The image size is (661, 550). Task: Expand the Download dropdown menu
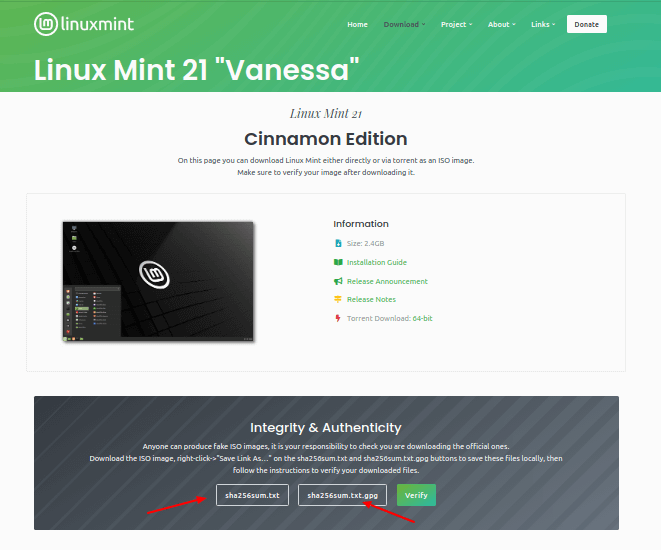pos(404,24)
